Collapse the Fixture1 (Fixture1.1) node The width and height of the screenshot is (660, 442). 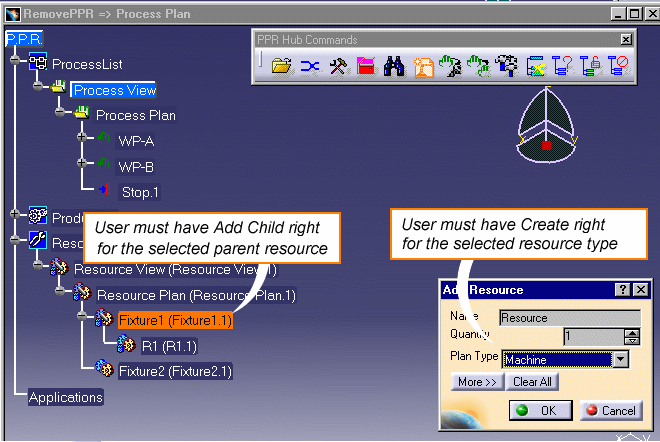click(x=83, y=318)
